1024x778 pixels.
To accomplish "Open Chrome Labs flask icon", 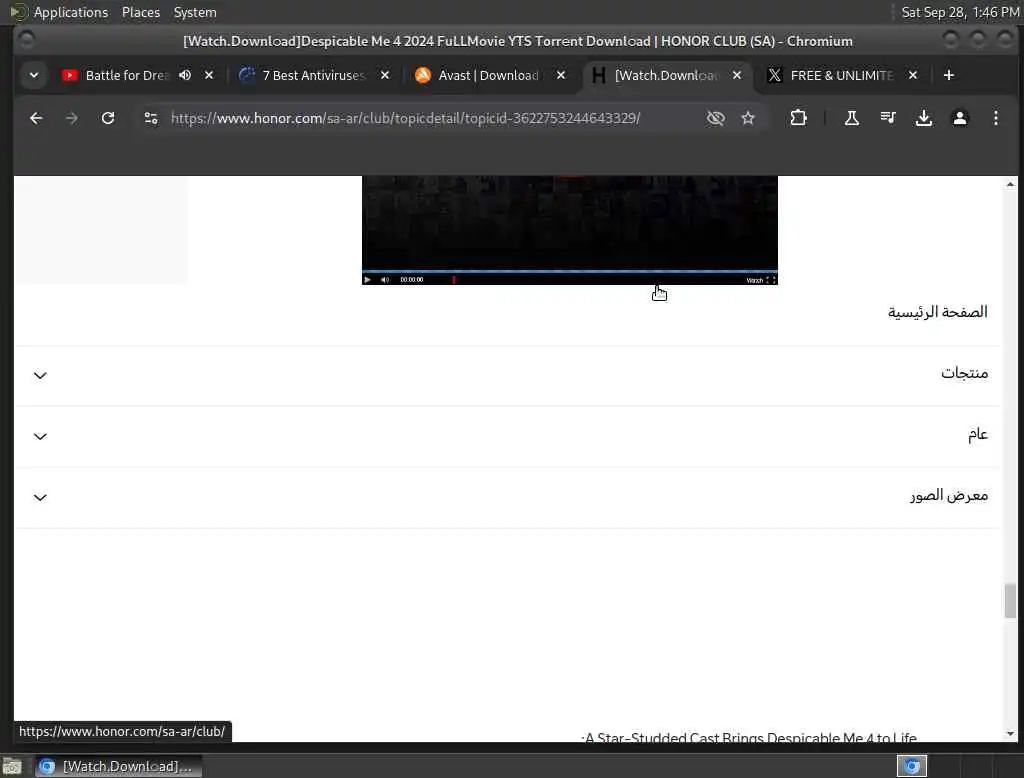I will coord(852,118).
